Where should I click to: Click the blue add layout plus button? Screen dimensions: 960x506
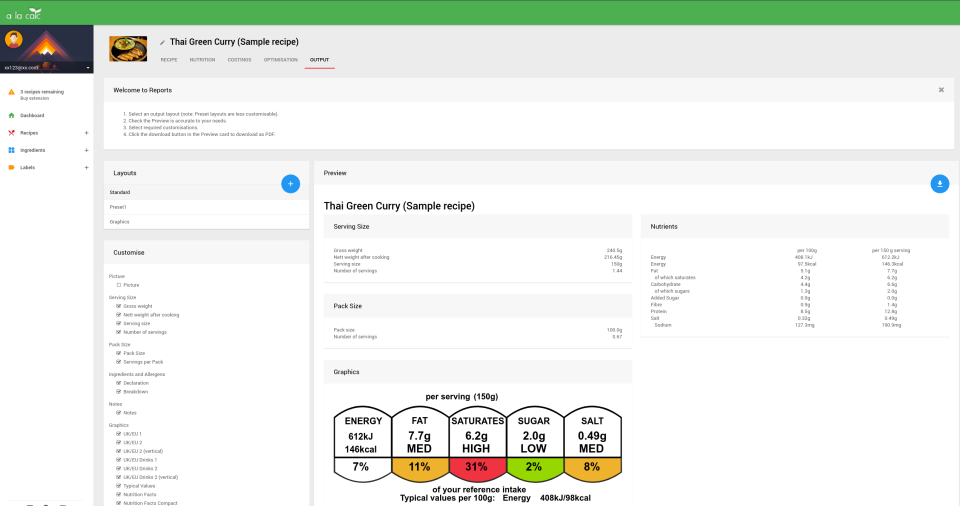click(x=290, y=184)
